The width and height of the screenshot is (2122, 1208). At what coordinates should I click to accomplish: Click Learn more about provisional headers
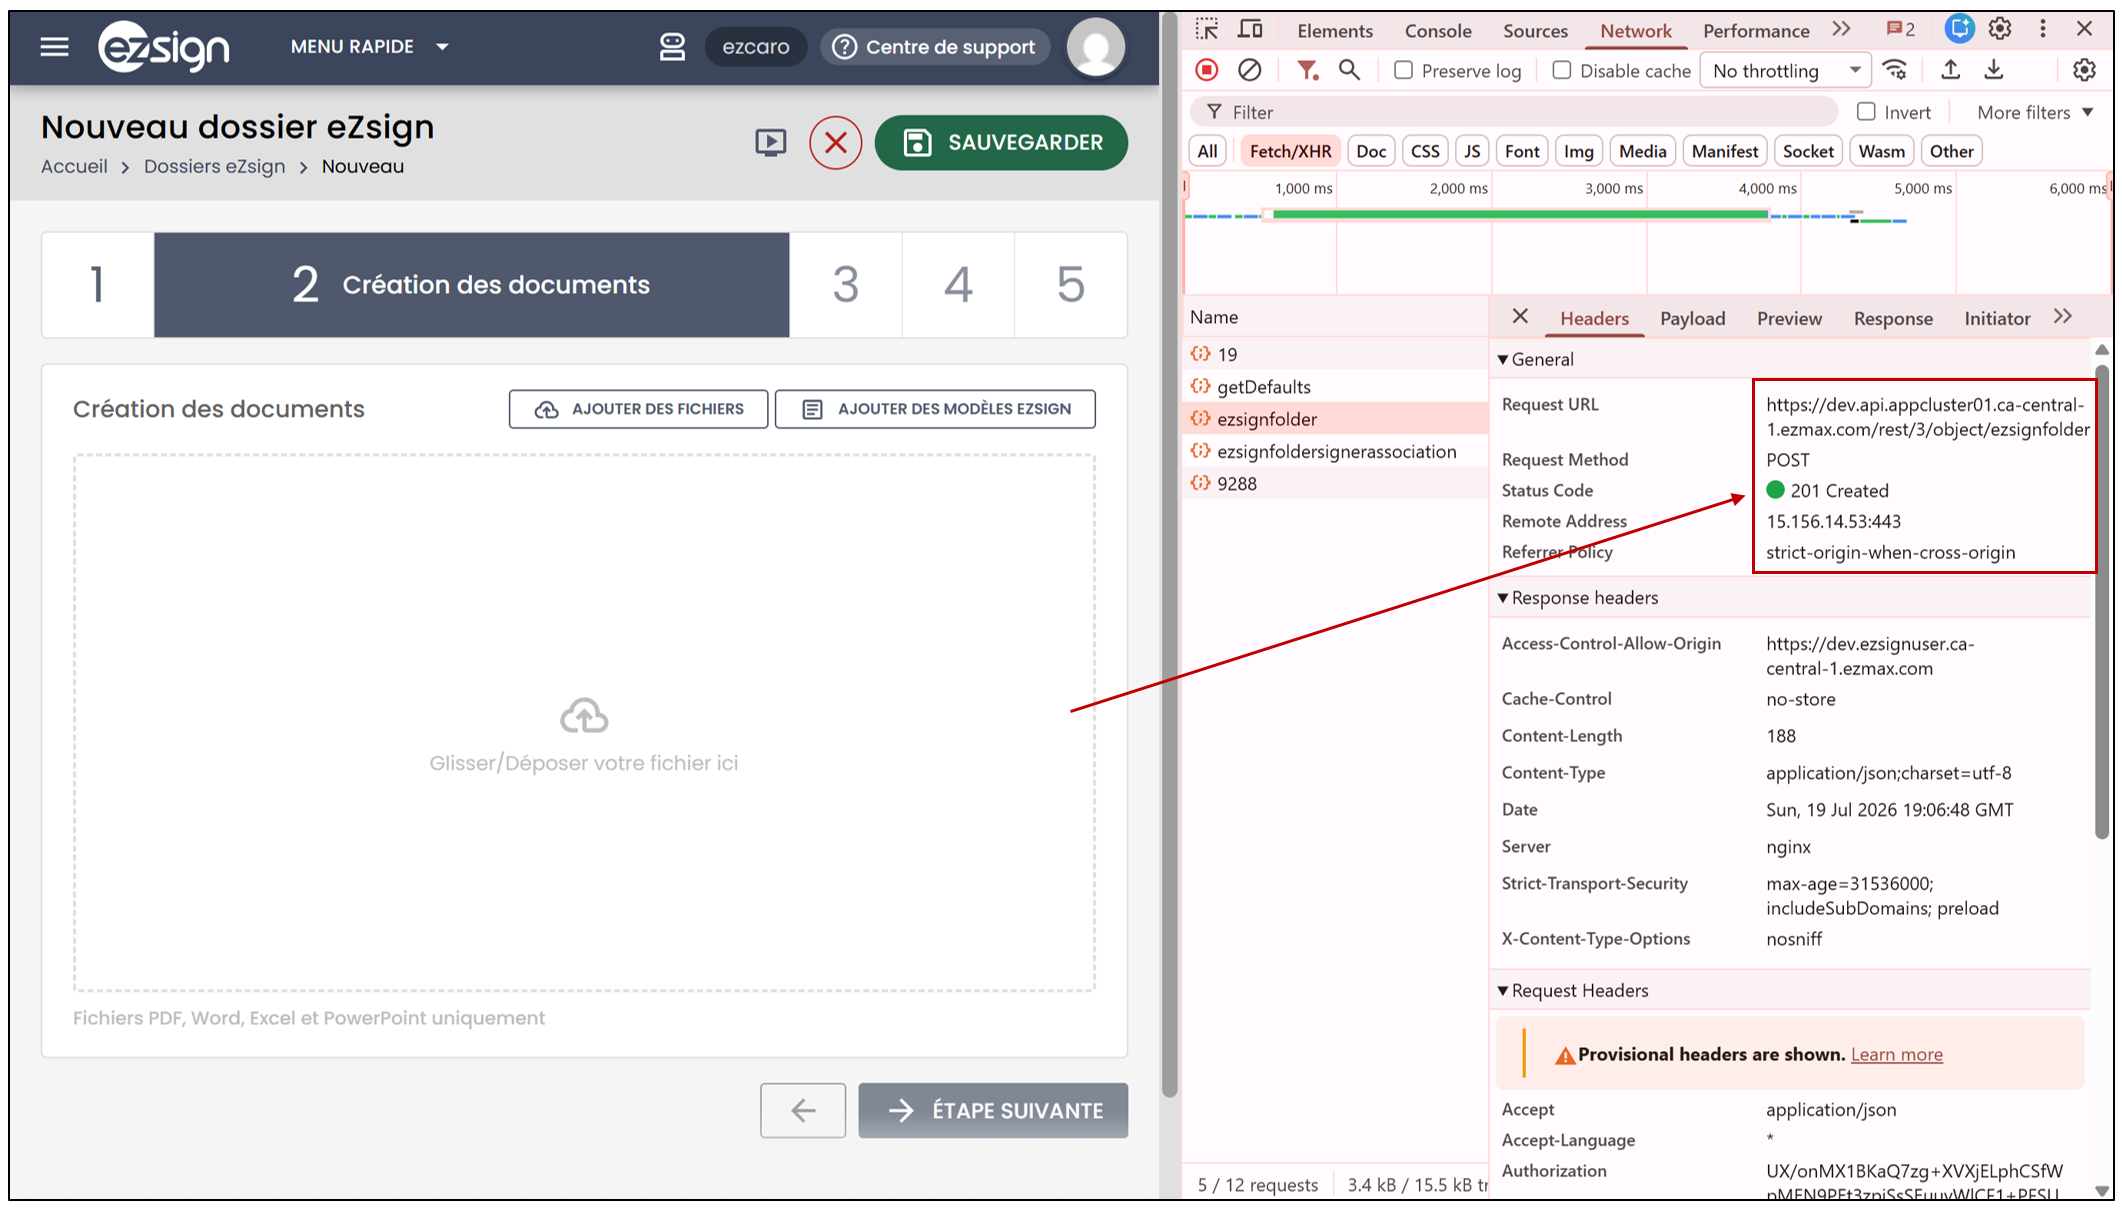coord(1896,1054)
